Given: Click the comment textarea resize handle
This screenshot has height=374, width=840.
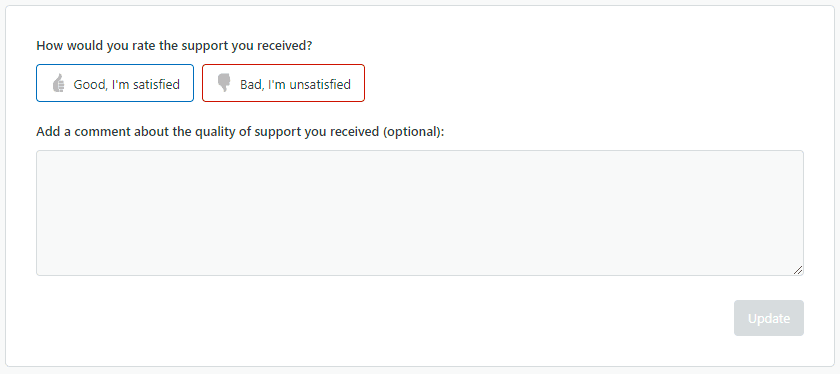Looking at the screenshot, I should [x=798, y=270].
